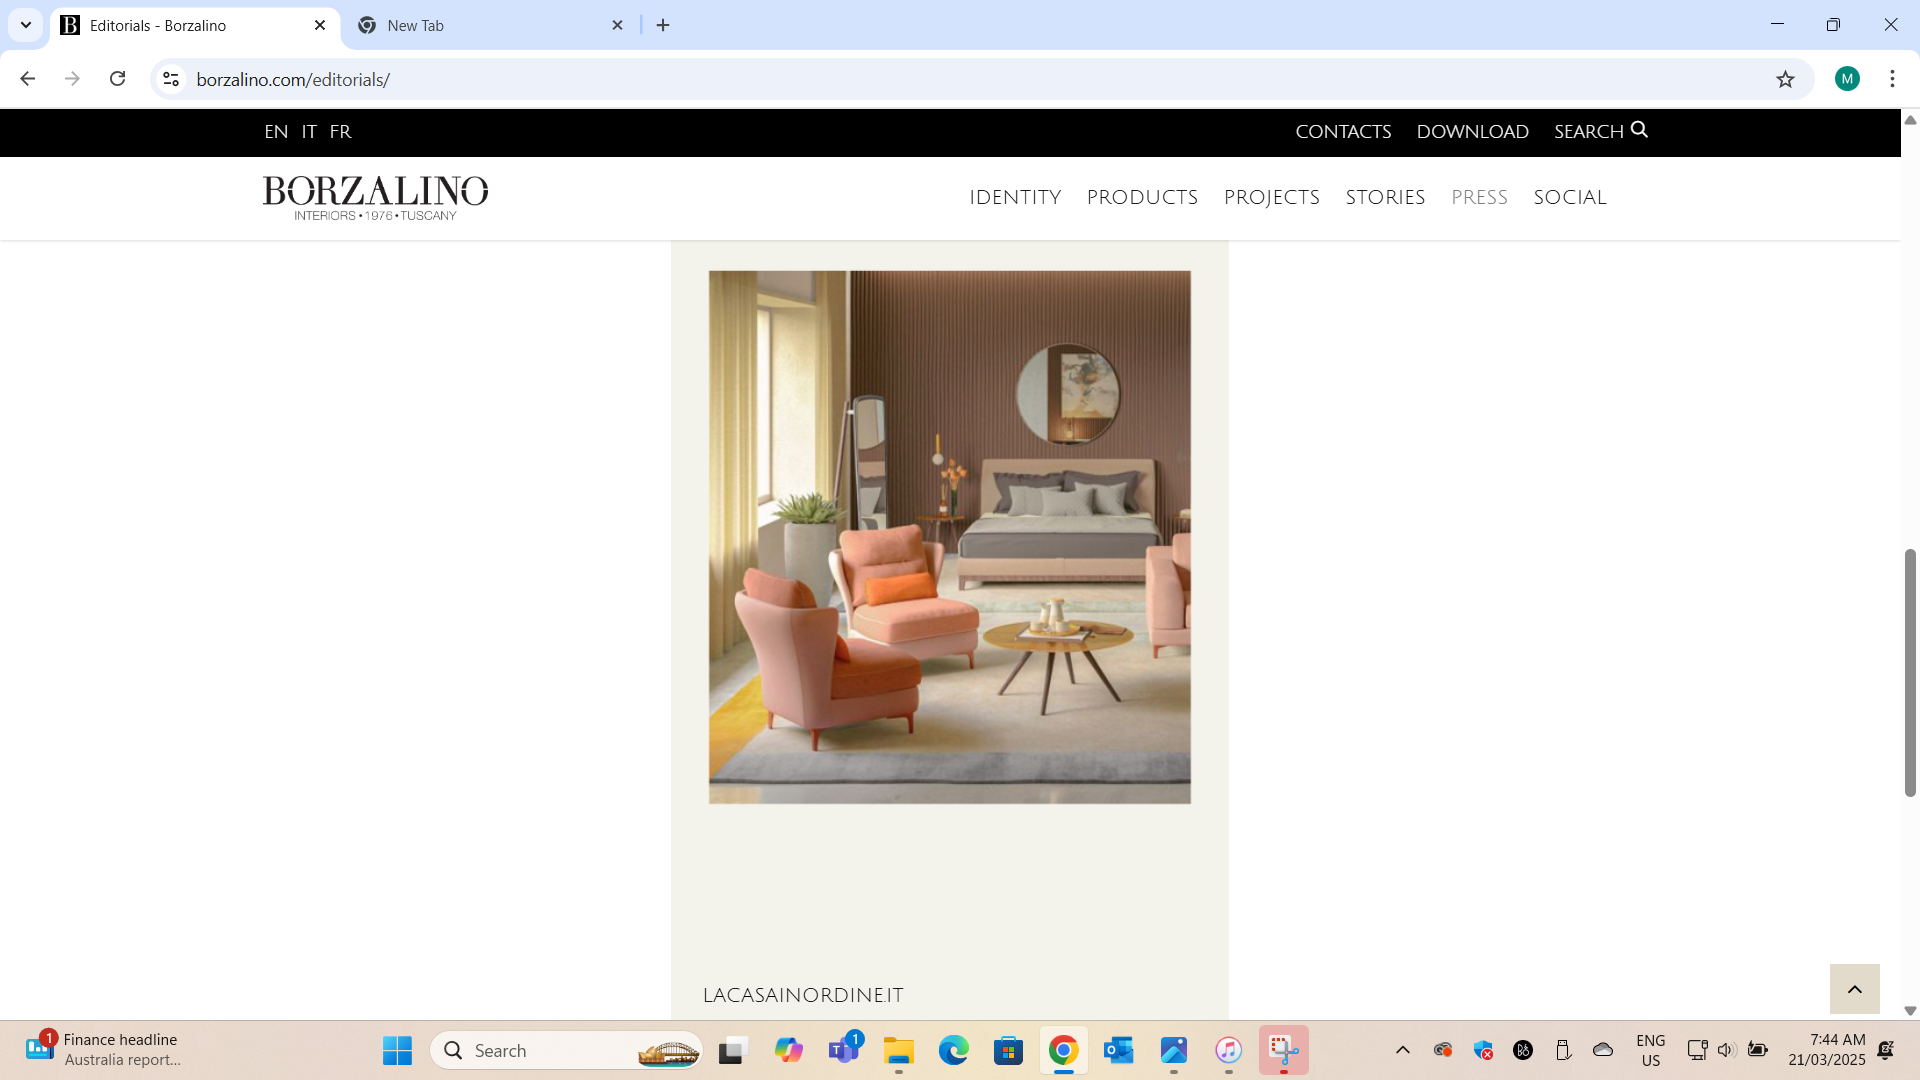Open the Windows Start menu

coord(397,1050)
